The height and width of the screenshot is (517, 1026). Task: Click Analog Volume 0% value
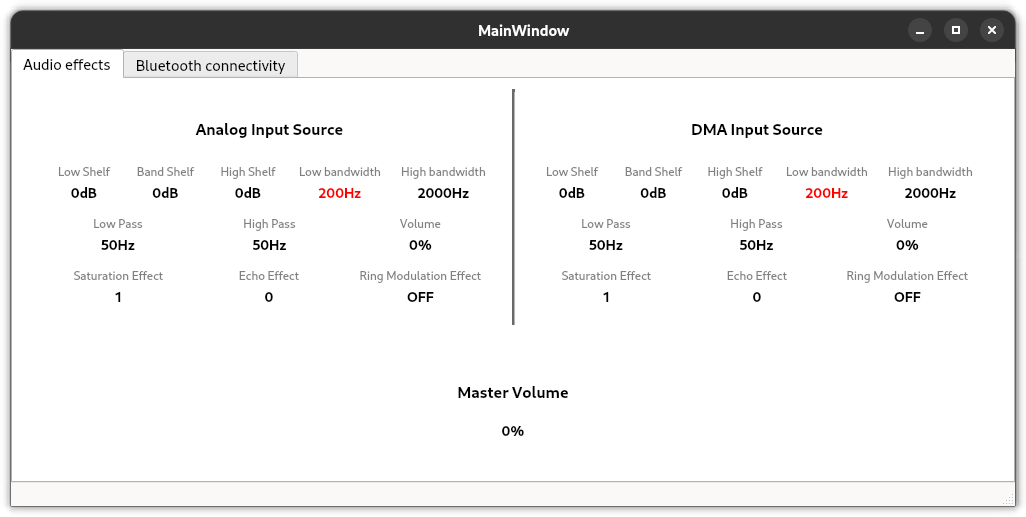click(x=420, y=245)
